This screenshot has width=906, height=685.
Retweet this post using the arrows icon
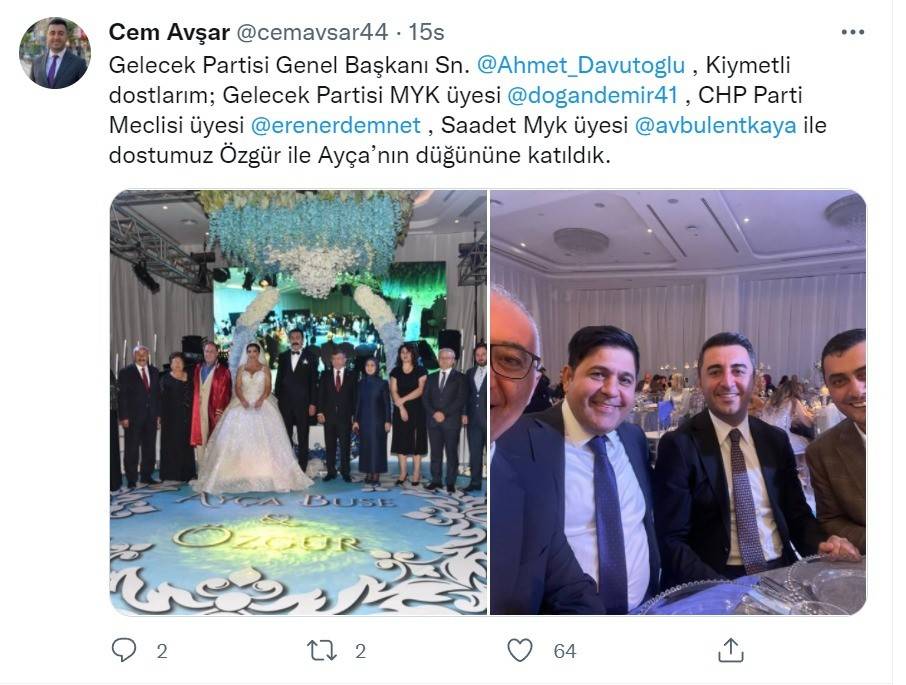(322, 651)
